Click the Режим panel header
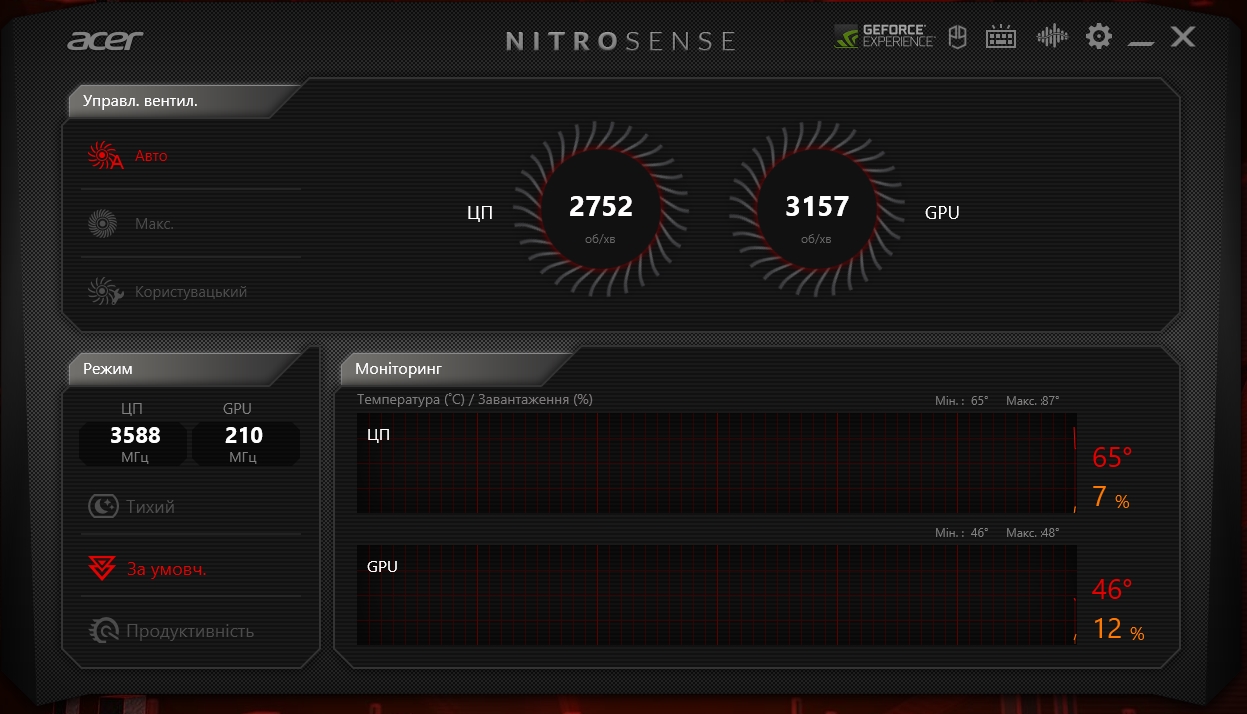 tap(108, 369)
